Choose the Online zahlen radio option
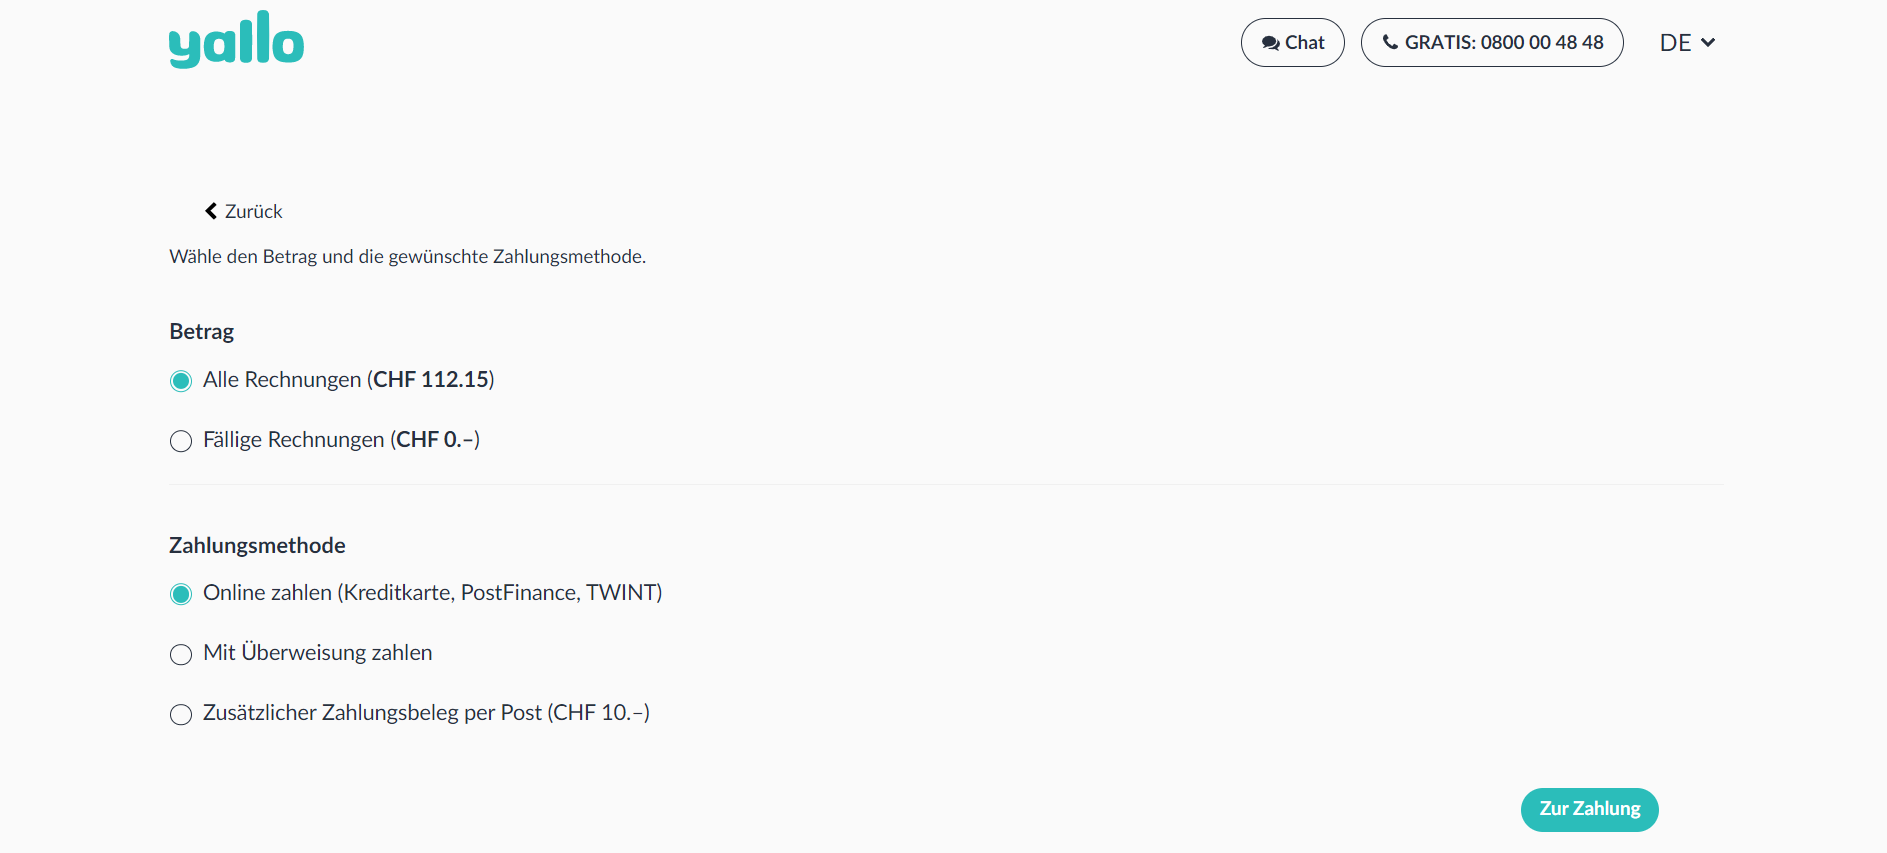 (x=181, y=594)
